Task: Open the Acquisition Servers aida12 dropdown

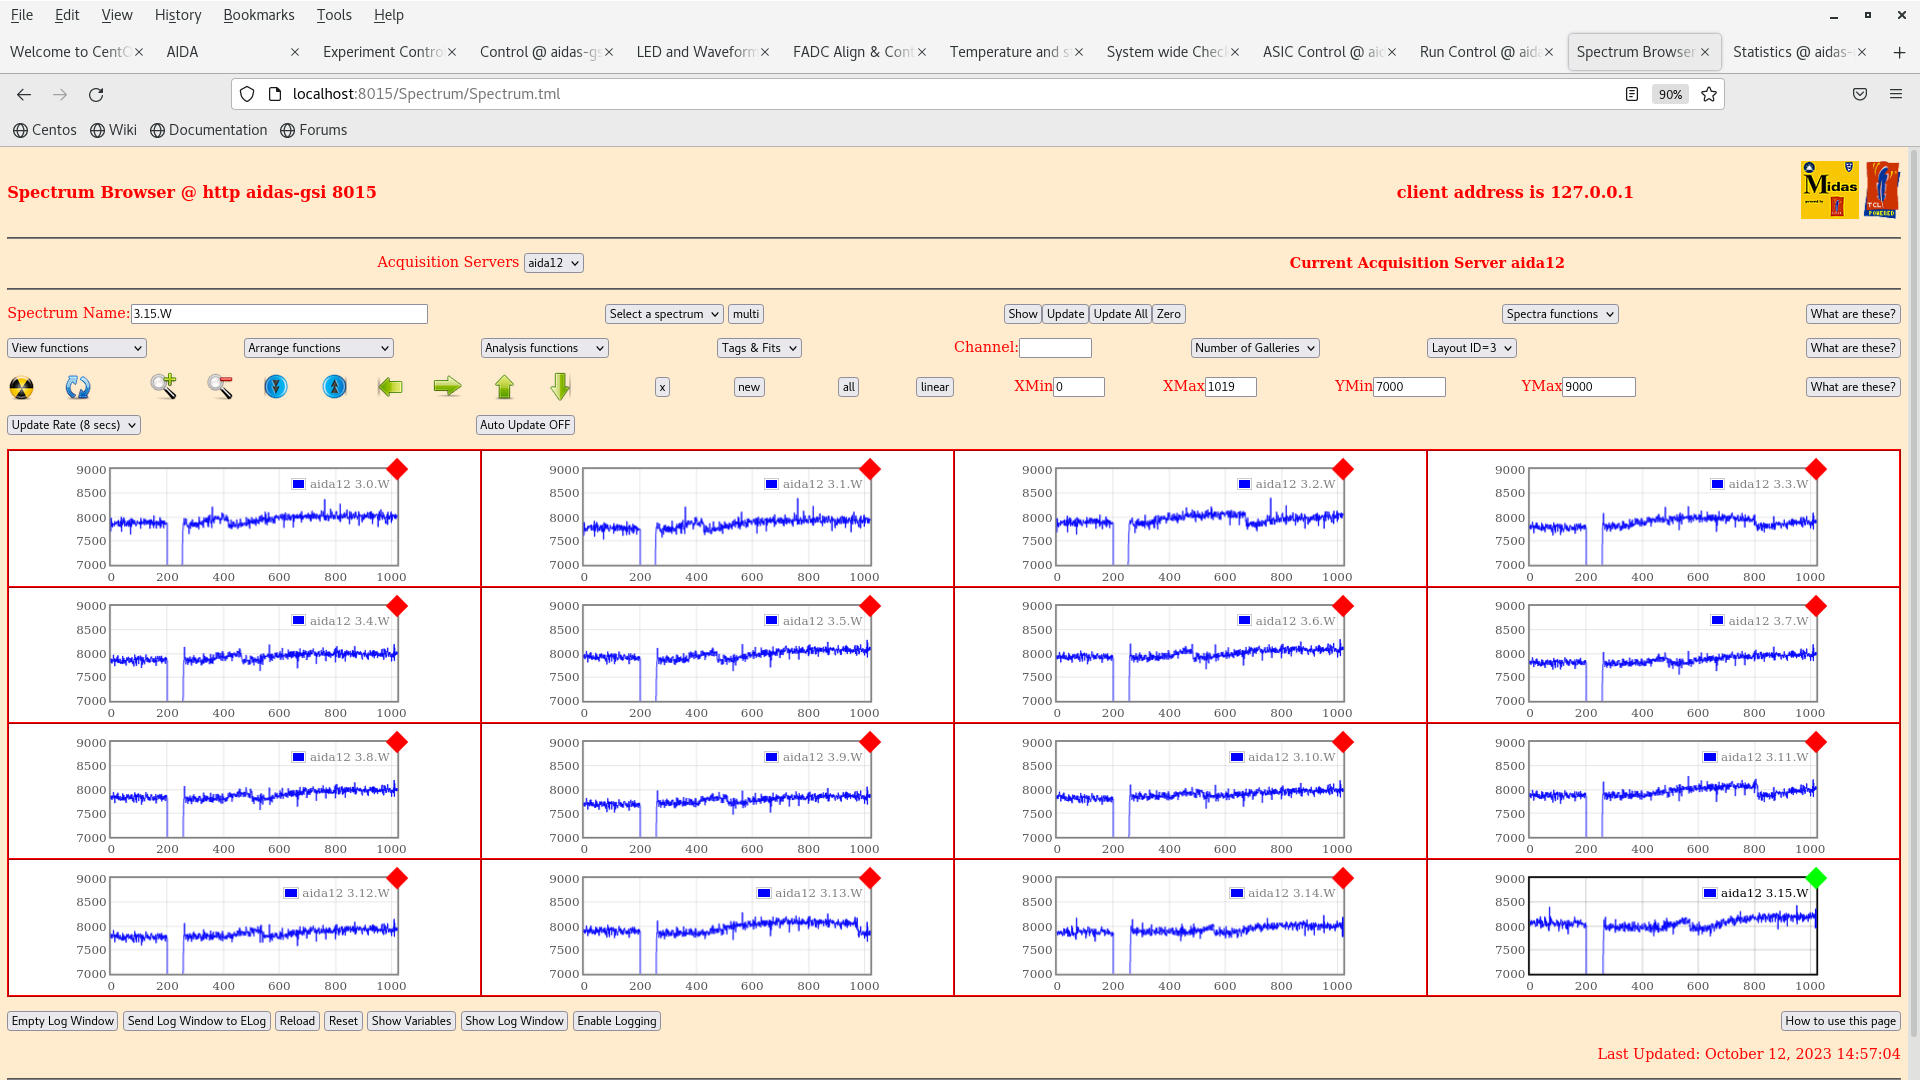Action: click(553, 263)
